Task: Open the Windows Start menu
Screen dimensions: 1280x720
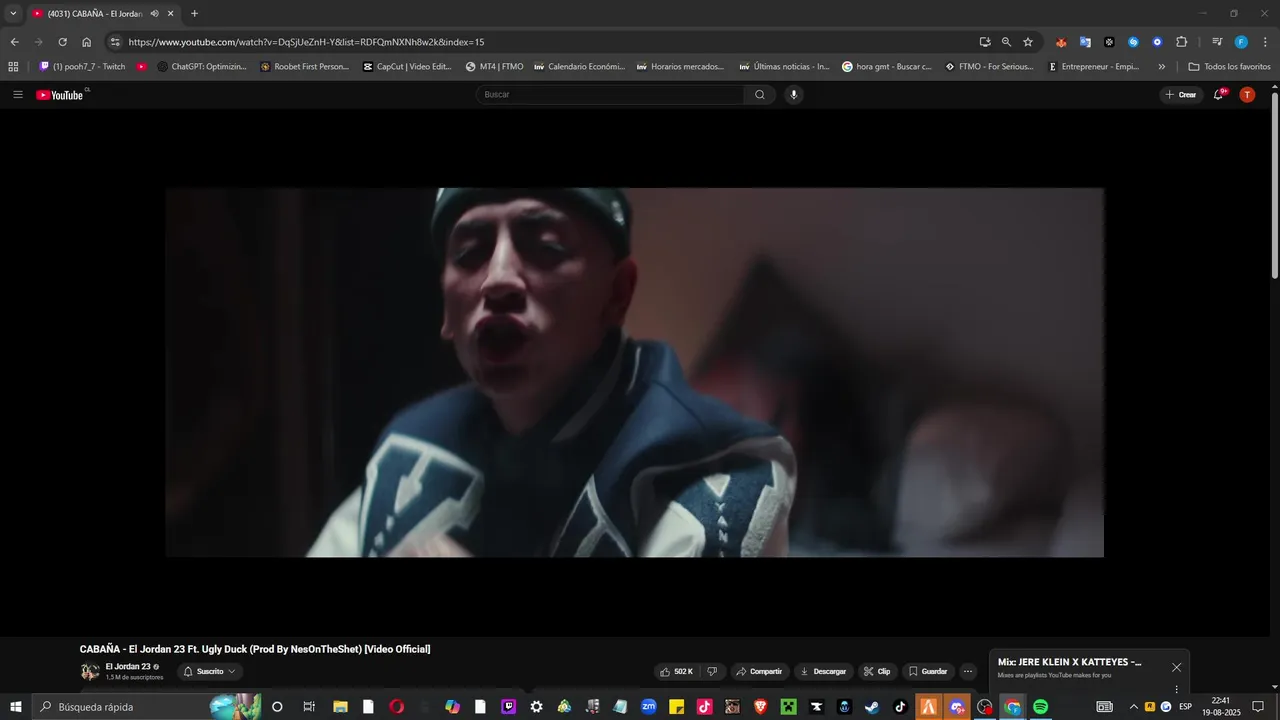Action: coord(15,707)
